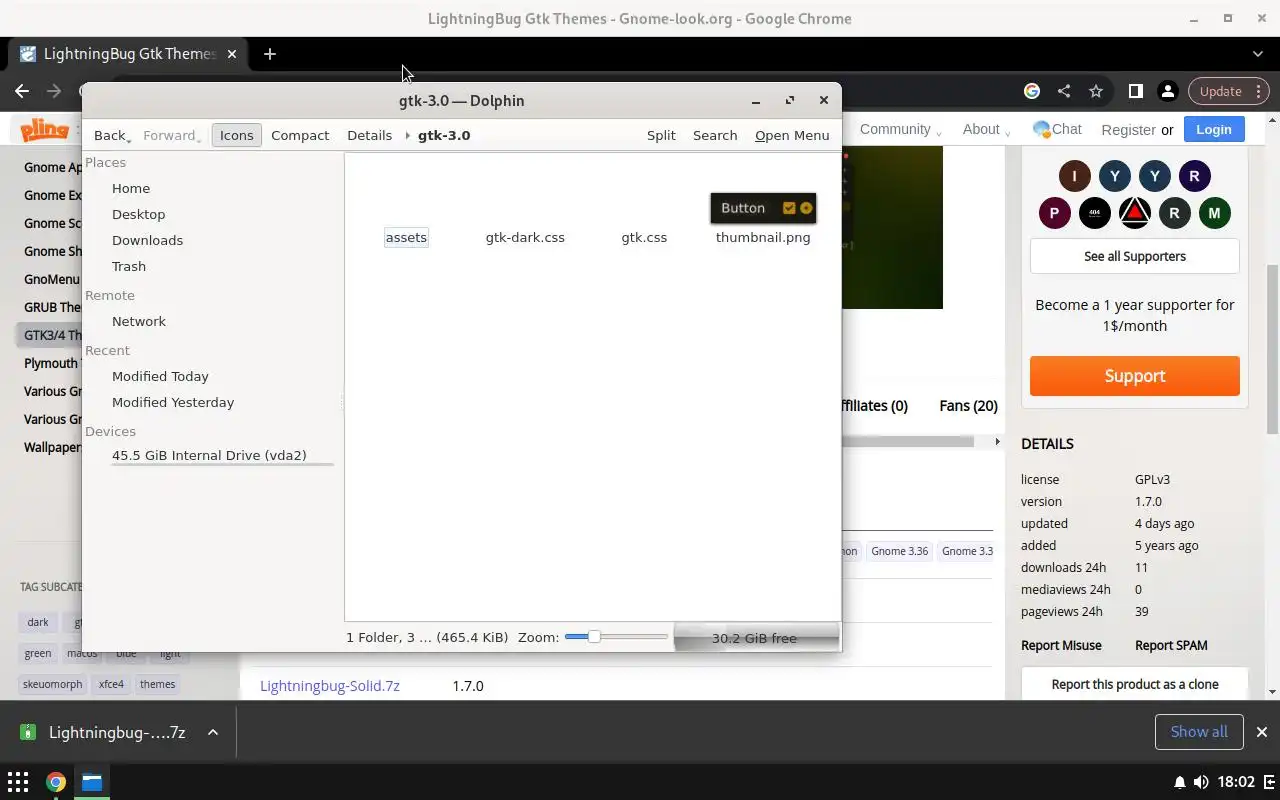The height and width of the screenshot is (800, 1280).
Task: Click Chrome icon in the taskbar
Action: coord(56,782)
